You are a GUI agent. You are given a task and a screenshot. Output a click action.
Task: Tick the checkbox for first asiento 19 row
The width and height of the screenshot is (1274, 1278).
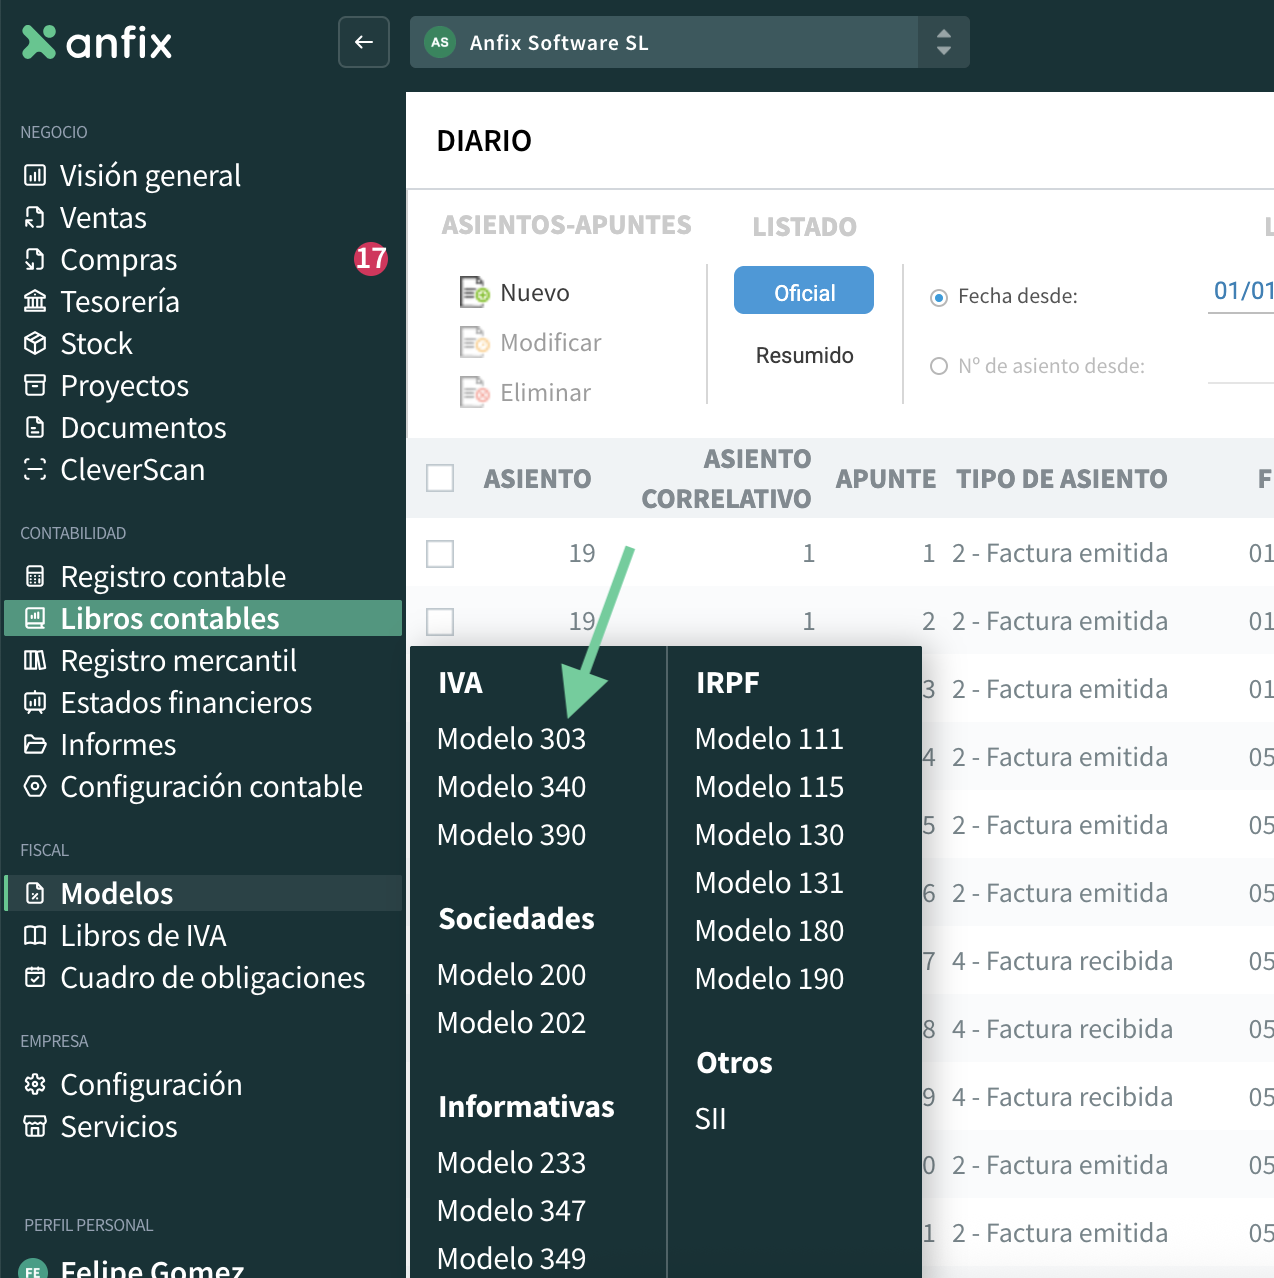[440, 553]
